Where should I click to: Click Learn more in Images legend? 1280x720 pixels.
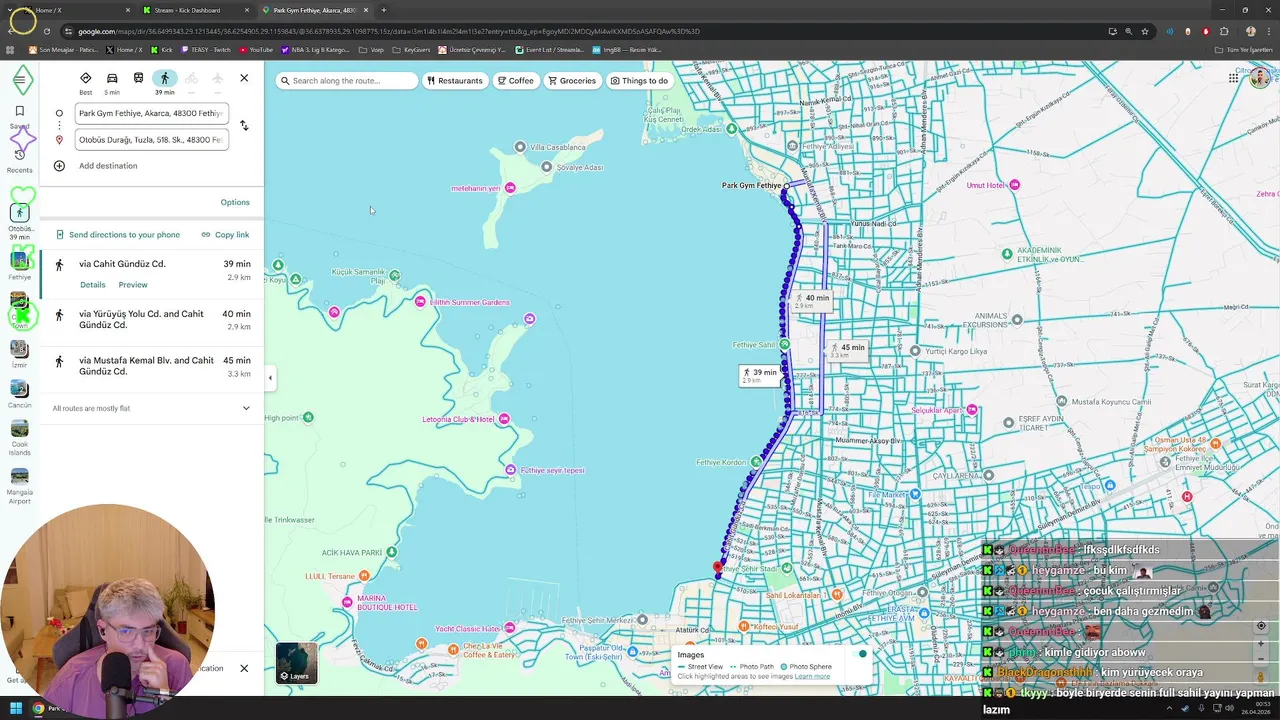pyautogui.click(x=812, y=677)
